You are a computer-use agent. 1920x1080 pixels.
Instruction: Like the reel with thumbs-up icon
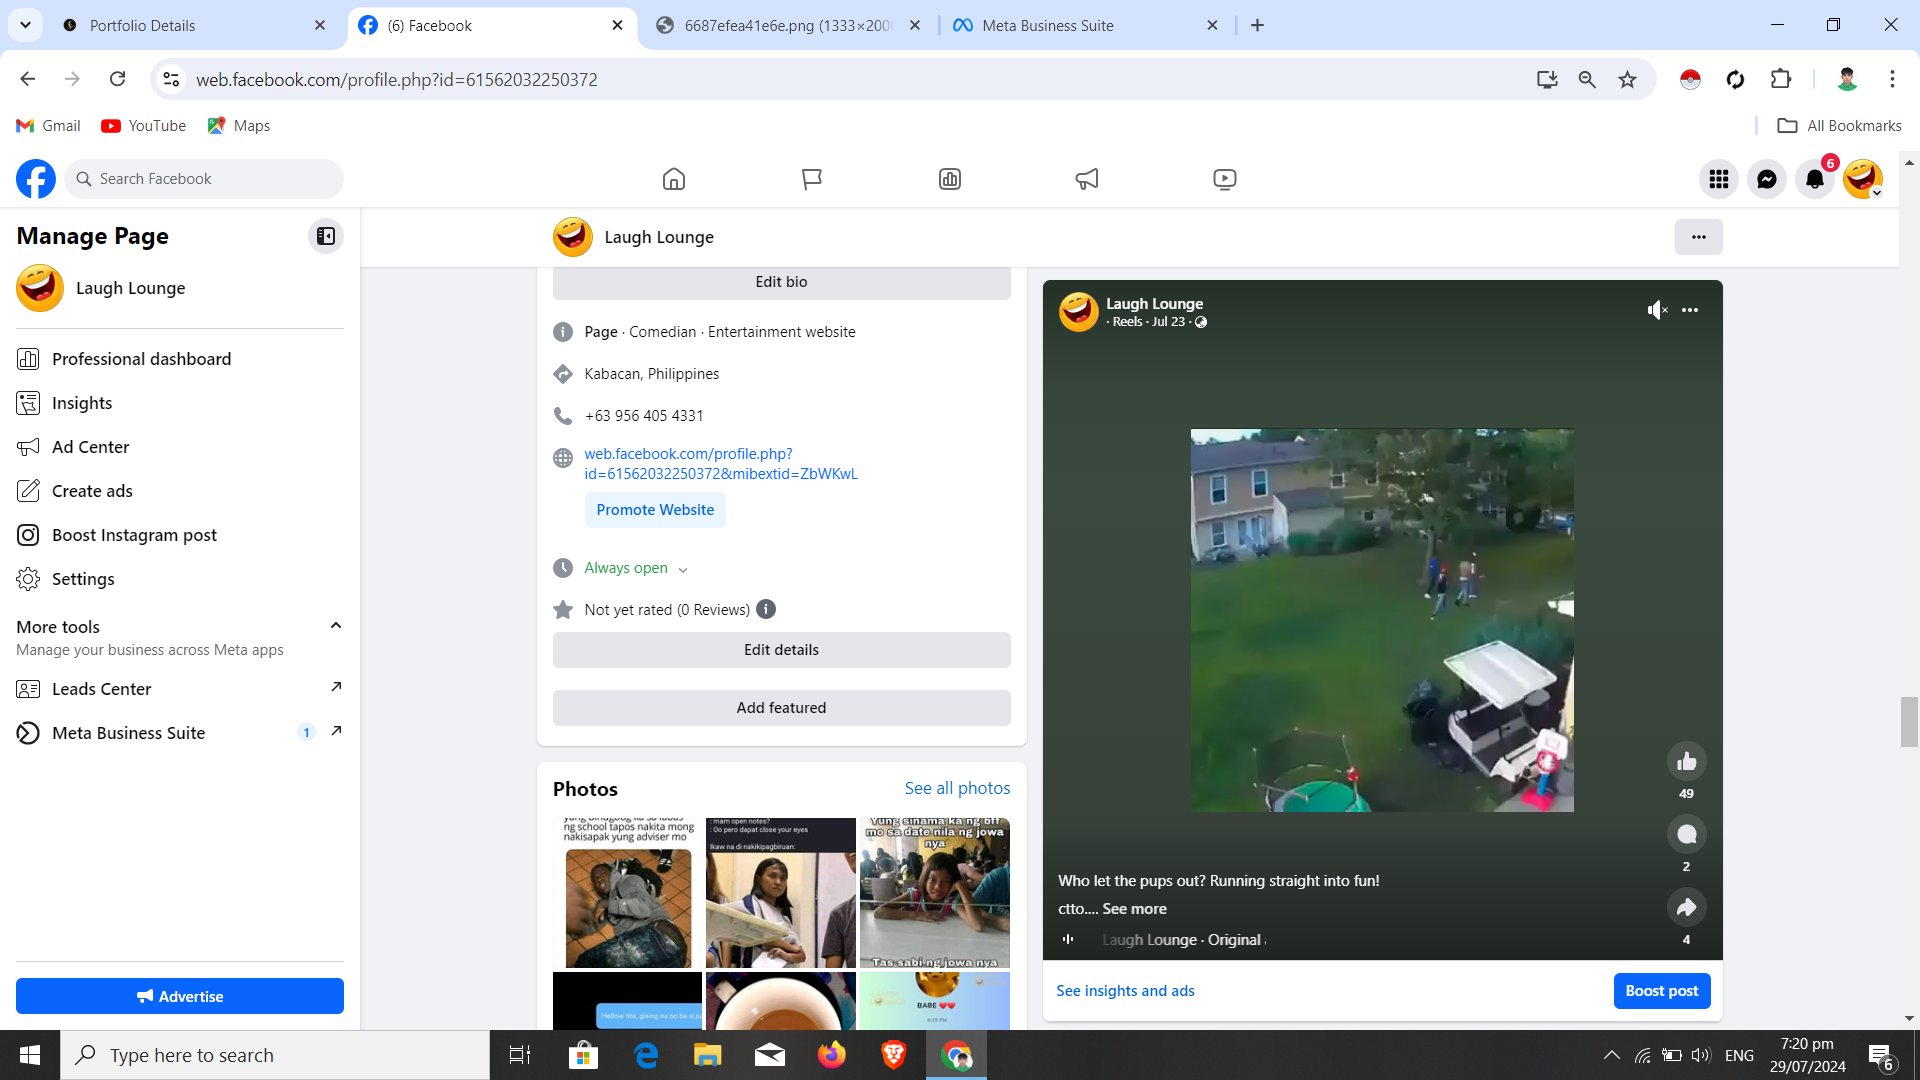[1686, 762]
